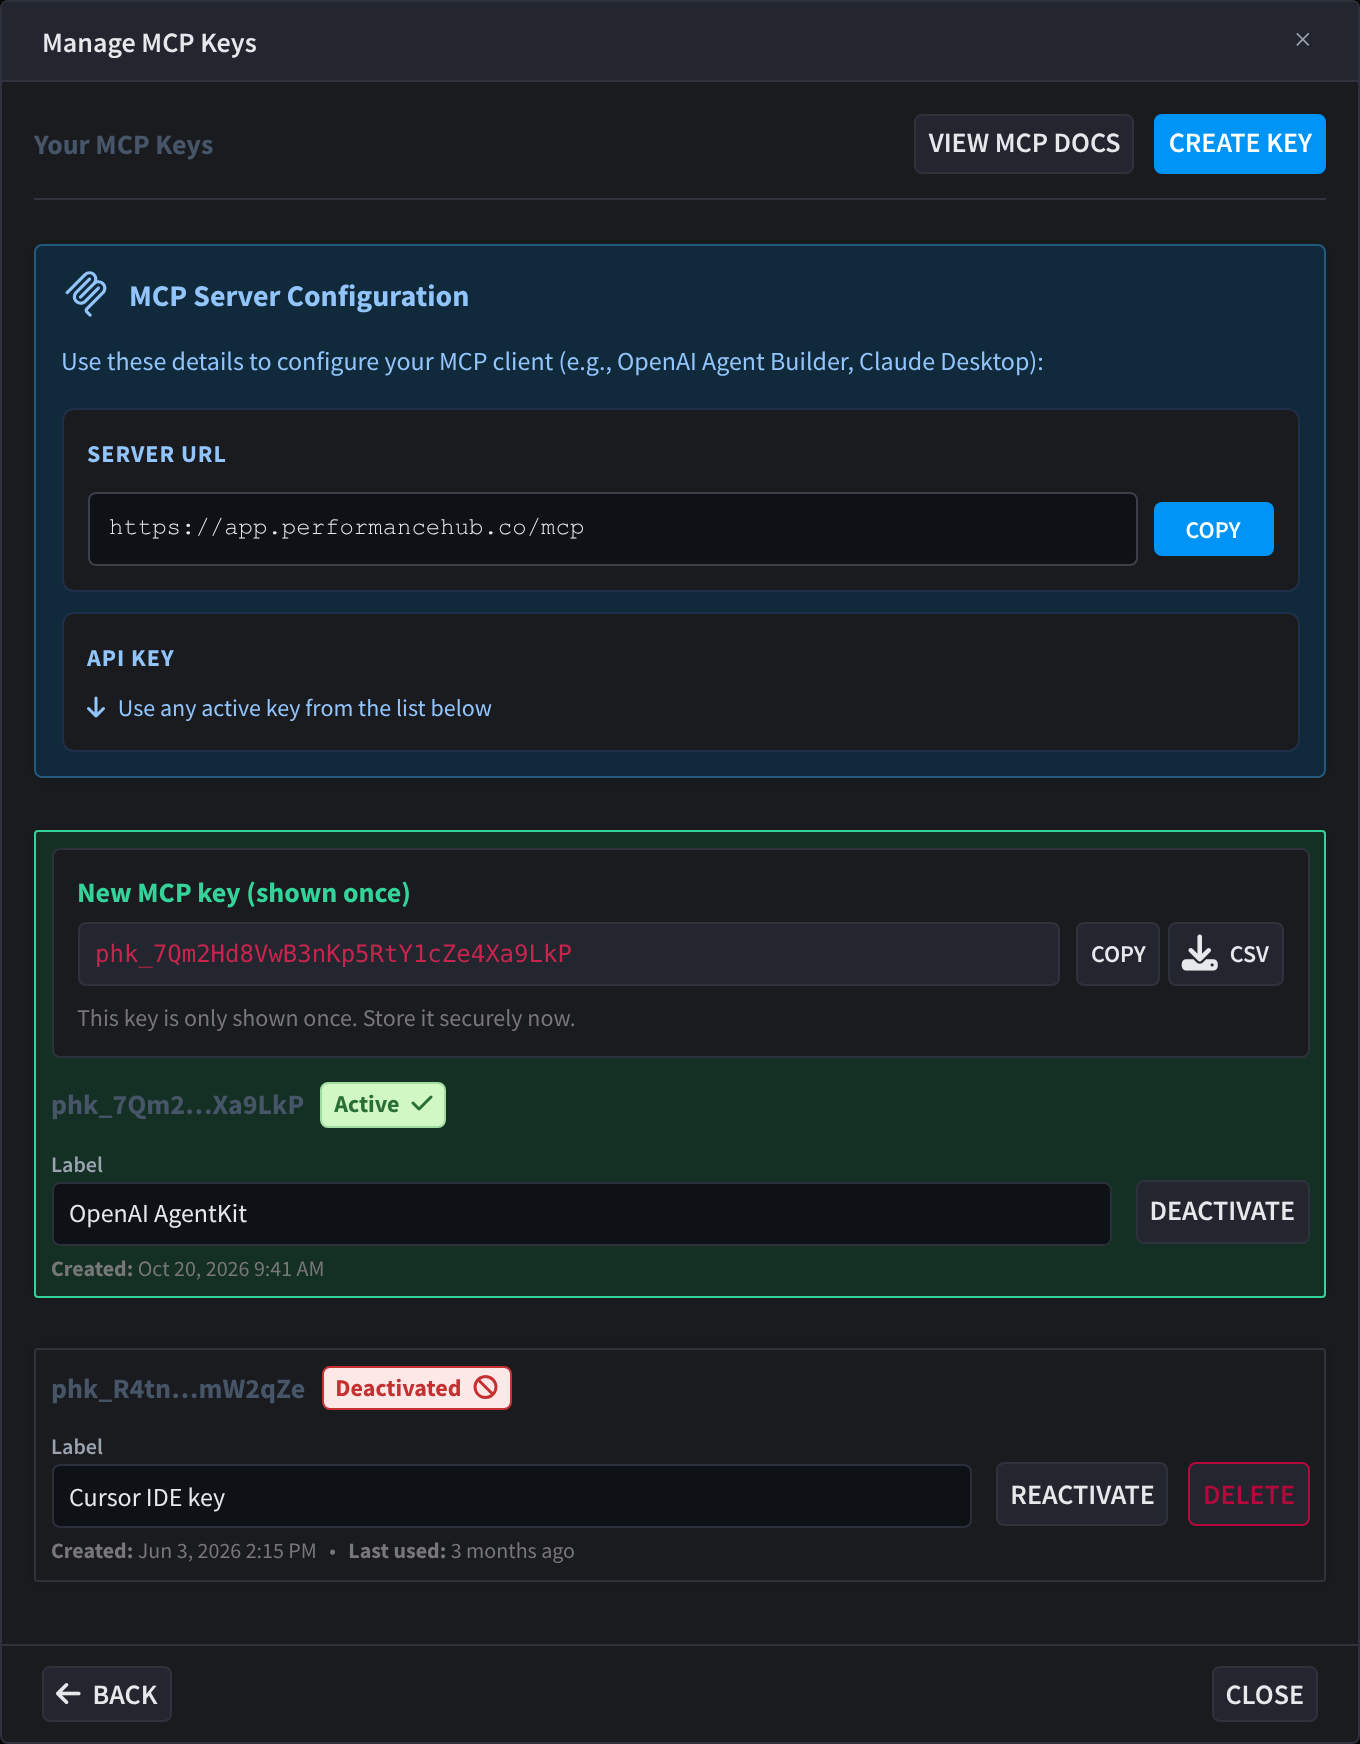This screenshot has height=1744, width=1360.
Task: Click the 'Your MCP Keys' heading
Action: pyautogui.click(x=124, y=145)
